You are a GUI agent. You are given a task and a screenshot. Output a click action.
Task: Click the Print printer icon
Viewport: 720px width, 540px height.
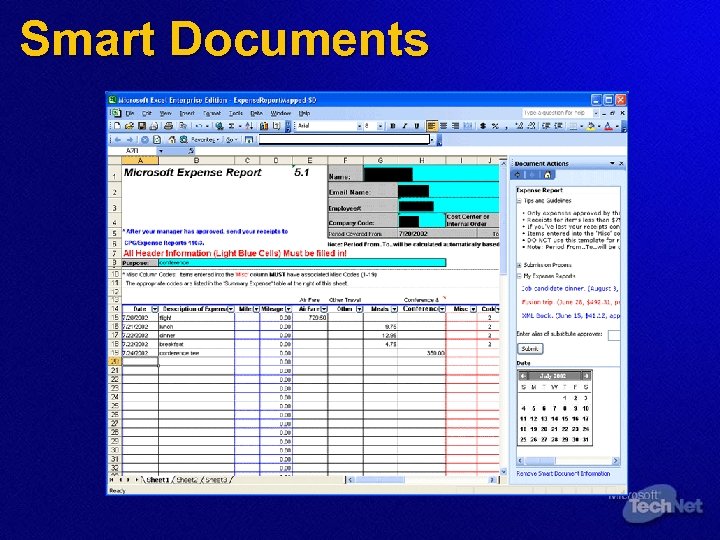pyautogui.click(x=169, y=126)
